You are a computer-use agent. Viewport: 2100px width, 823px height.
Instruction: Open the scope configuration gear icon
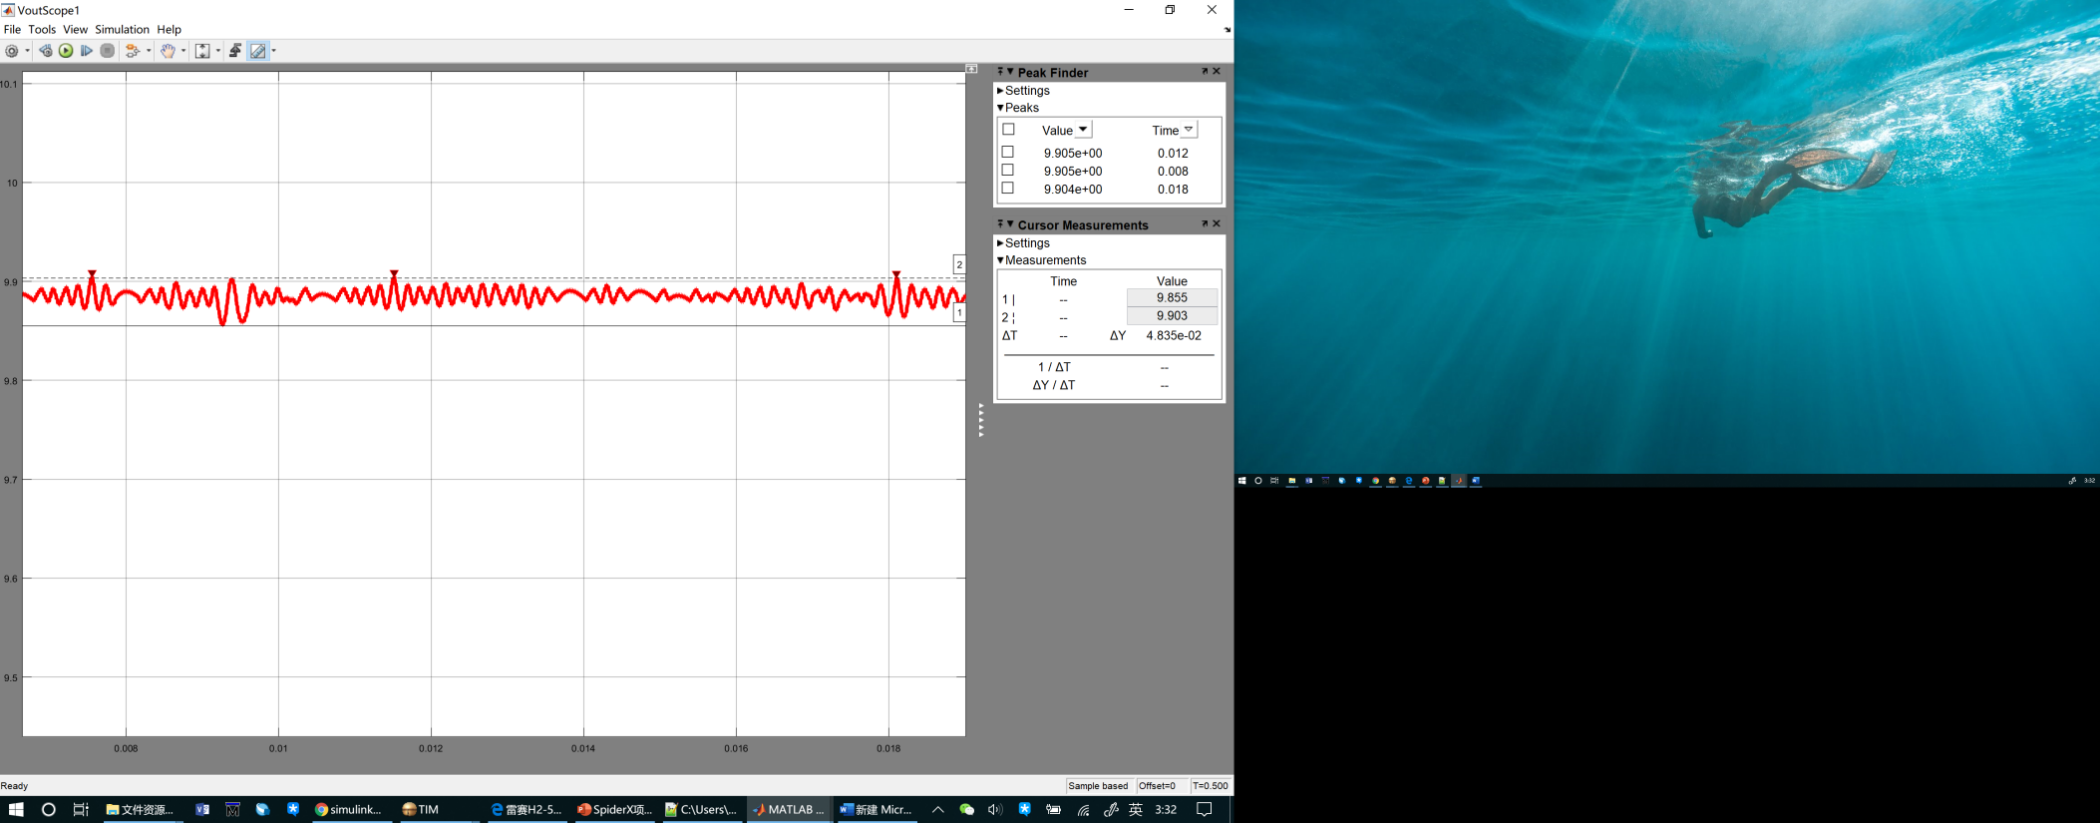coord(12,51)
